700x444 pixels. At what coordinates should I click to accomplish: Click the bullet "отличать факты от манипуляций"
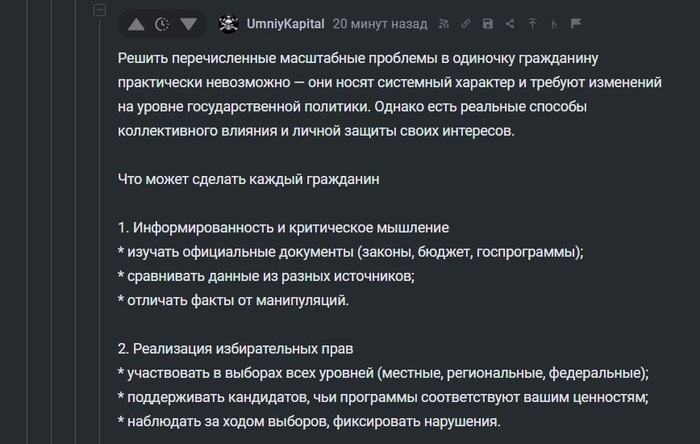[233, 300]
